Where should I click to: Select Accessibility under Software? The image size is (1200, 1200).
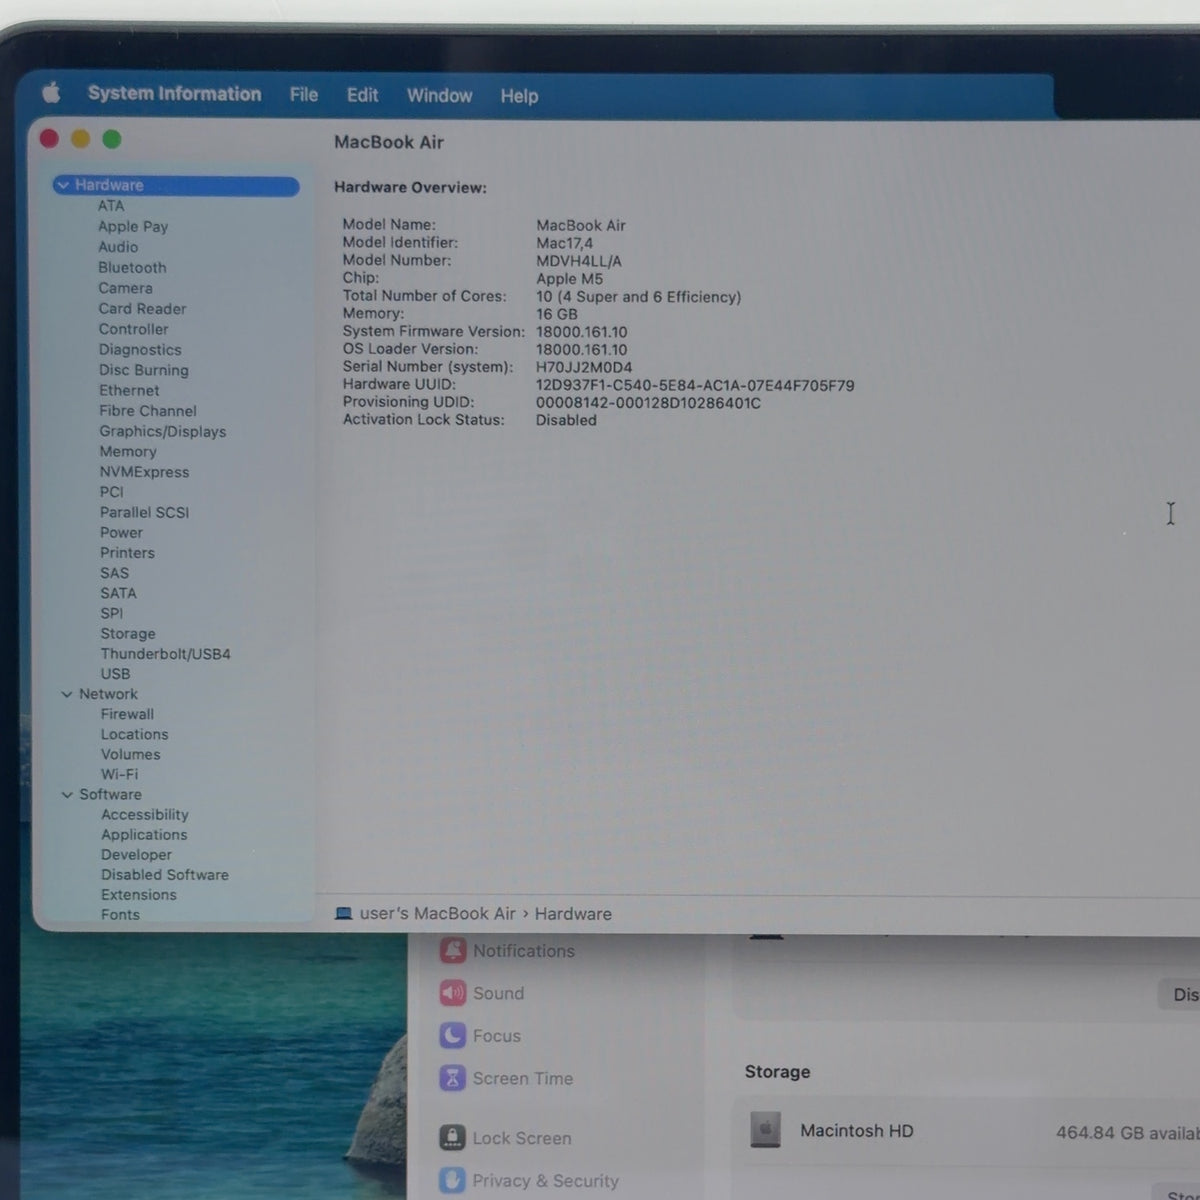(x=144, y=815)
